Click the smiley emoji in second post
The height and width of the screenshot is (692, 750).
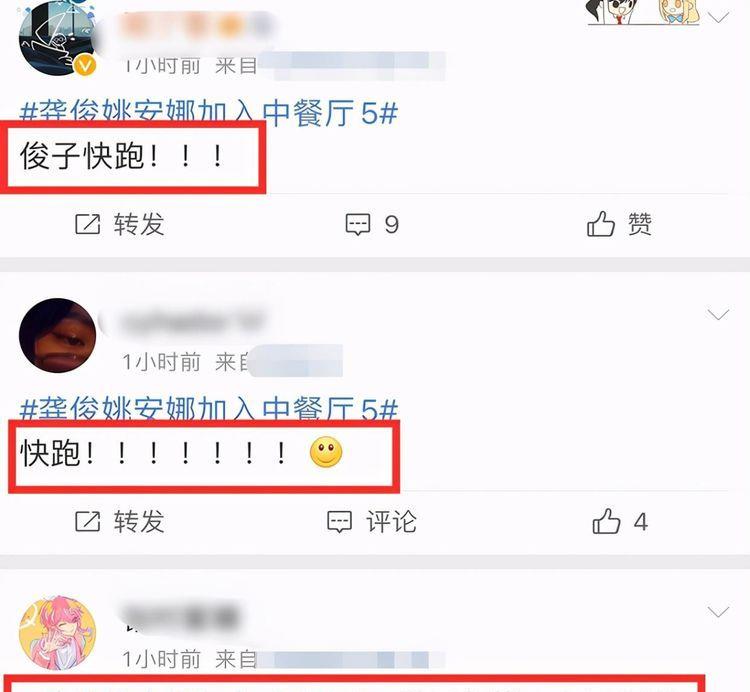[326, 452]
